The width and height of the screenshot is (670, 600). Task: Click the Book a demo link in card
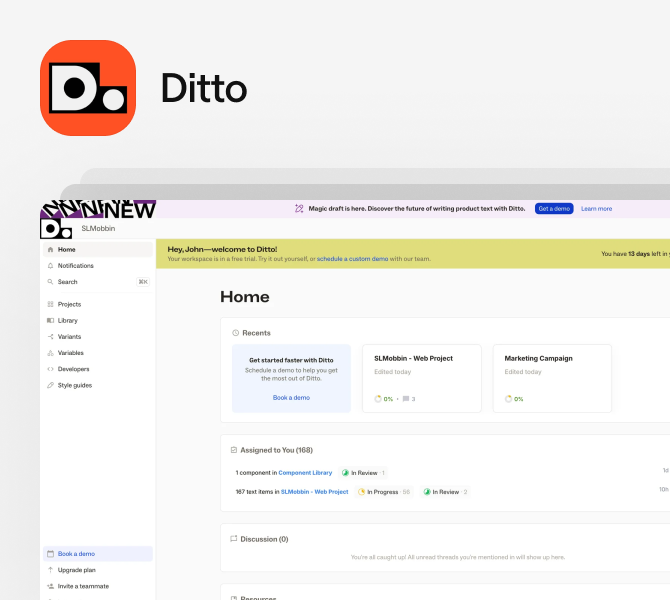point(291,398)
